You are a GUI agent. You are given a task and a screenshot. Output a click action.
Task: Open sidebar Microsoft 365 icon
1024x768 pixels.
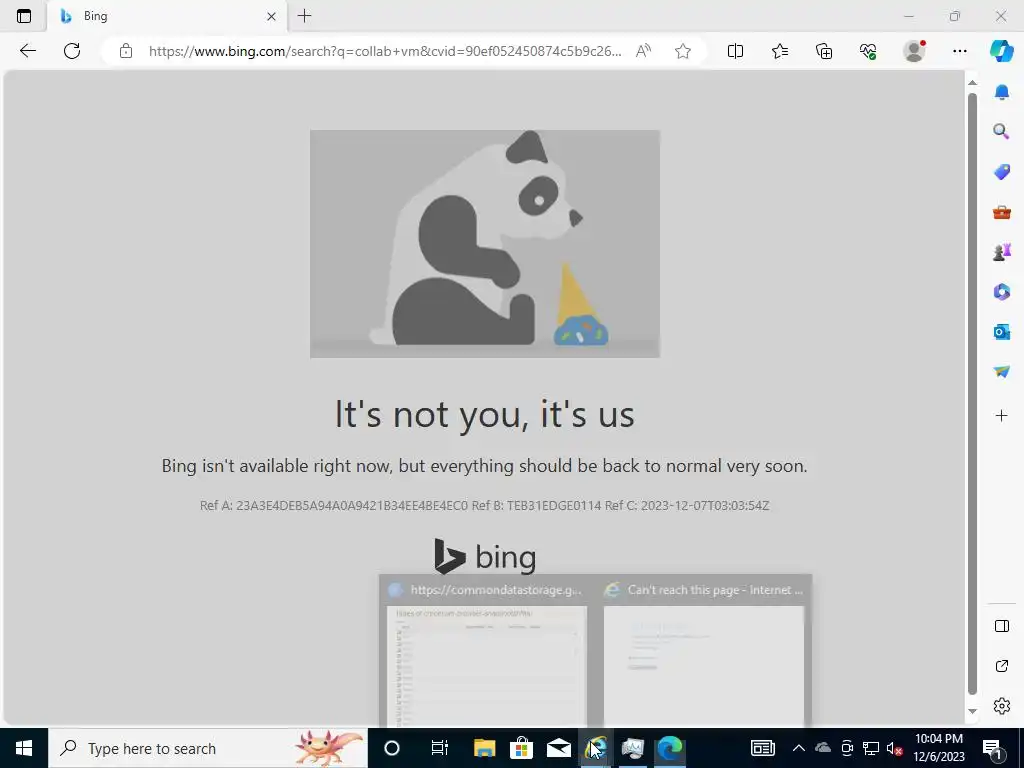pyautogui.click(x=1002, y=291)
